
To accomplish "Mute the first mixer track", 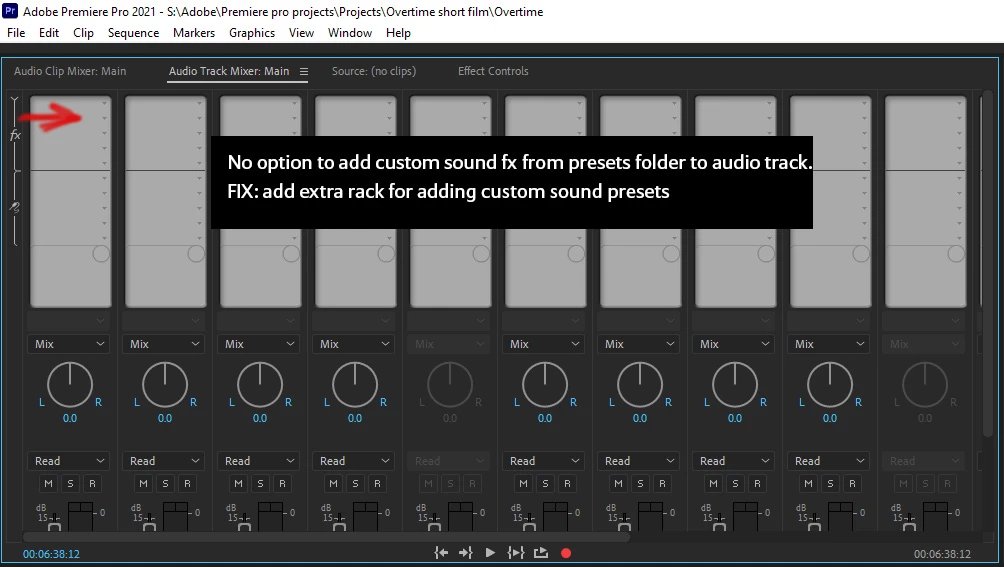I will coord(49,484).
